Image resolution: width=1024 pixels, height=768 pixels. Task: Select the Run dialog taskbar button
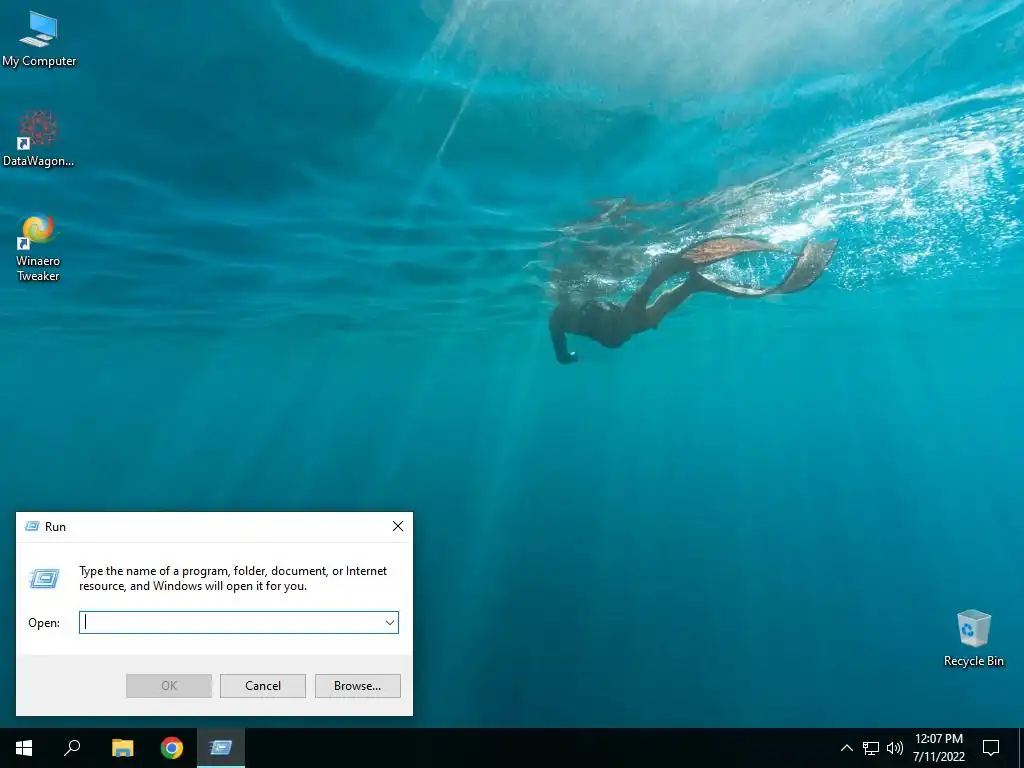tap(221, 748)
